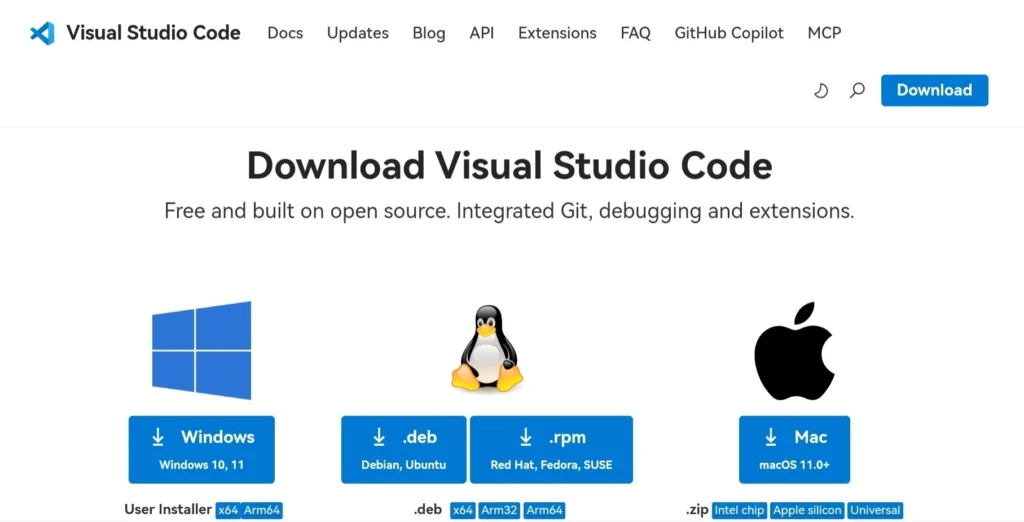Viewport: 1024px width, 522px height.
Task: Select the .deb x64 badge
Action: point(462,510)
